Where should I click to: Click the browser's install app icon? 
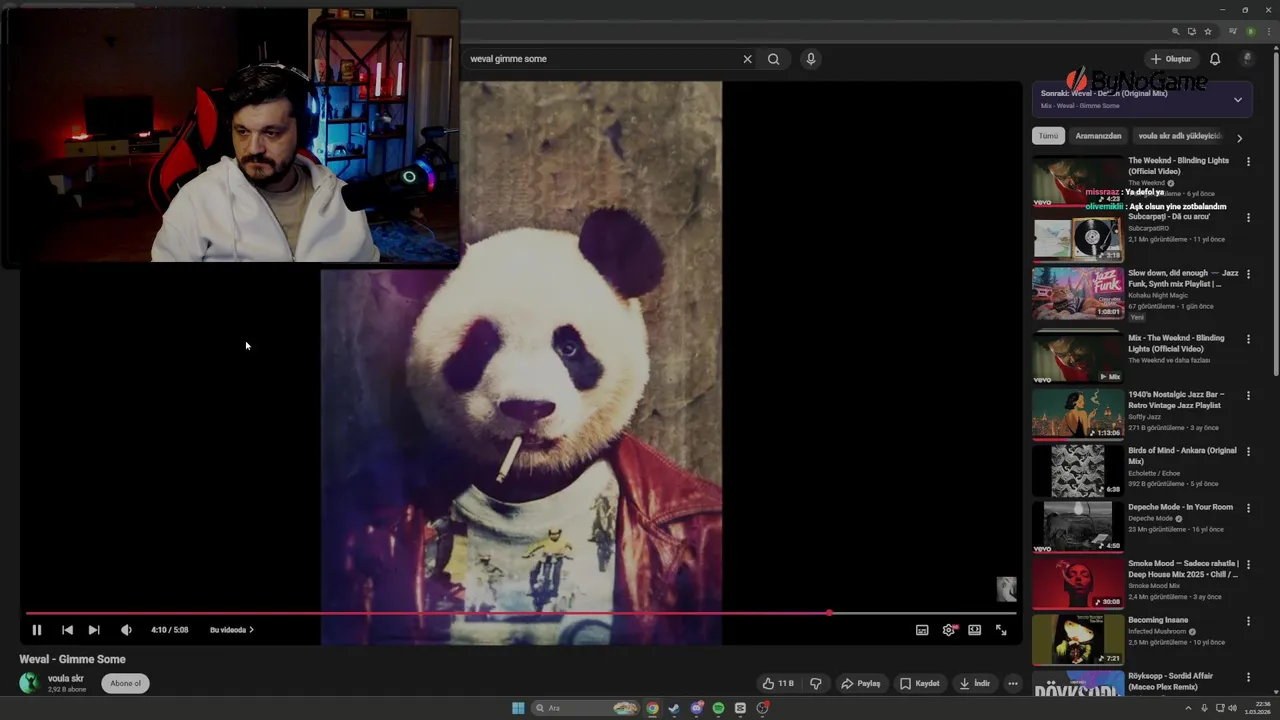click(1192, 32)
